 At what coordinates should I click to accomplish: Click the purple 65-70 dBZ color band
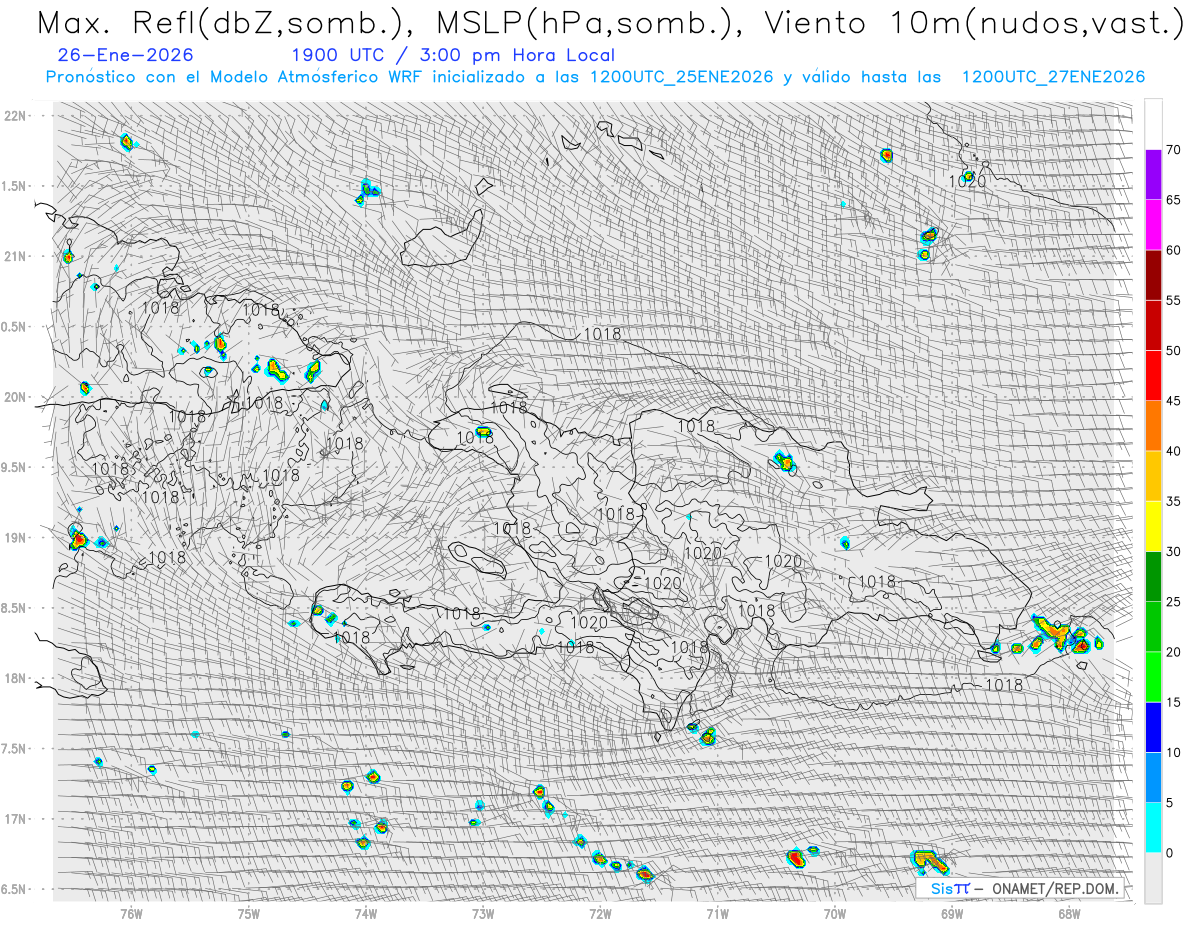(x=1153, y=175)
